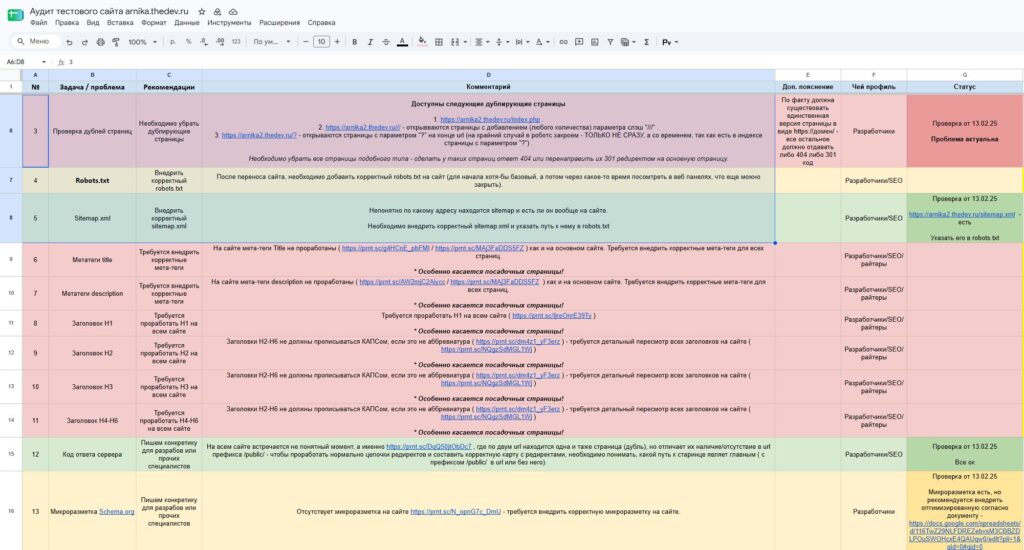
Task: Open the font family dropdown 'По ум...'
Action: click(272, 42)
